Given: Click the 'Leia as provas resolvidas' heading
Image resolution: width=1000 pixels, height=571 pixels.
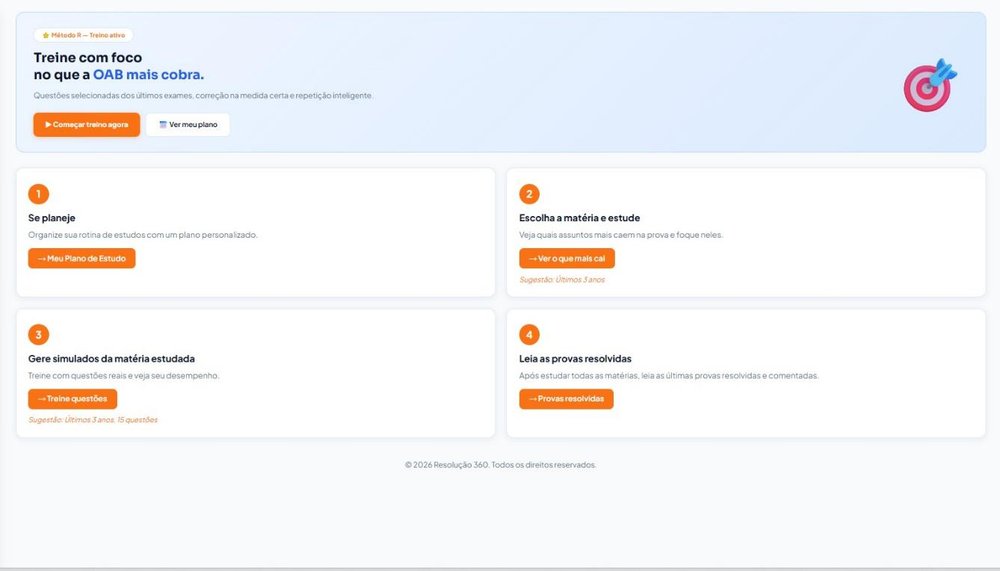Looking at the screenshot, I should pos(575,358).
